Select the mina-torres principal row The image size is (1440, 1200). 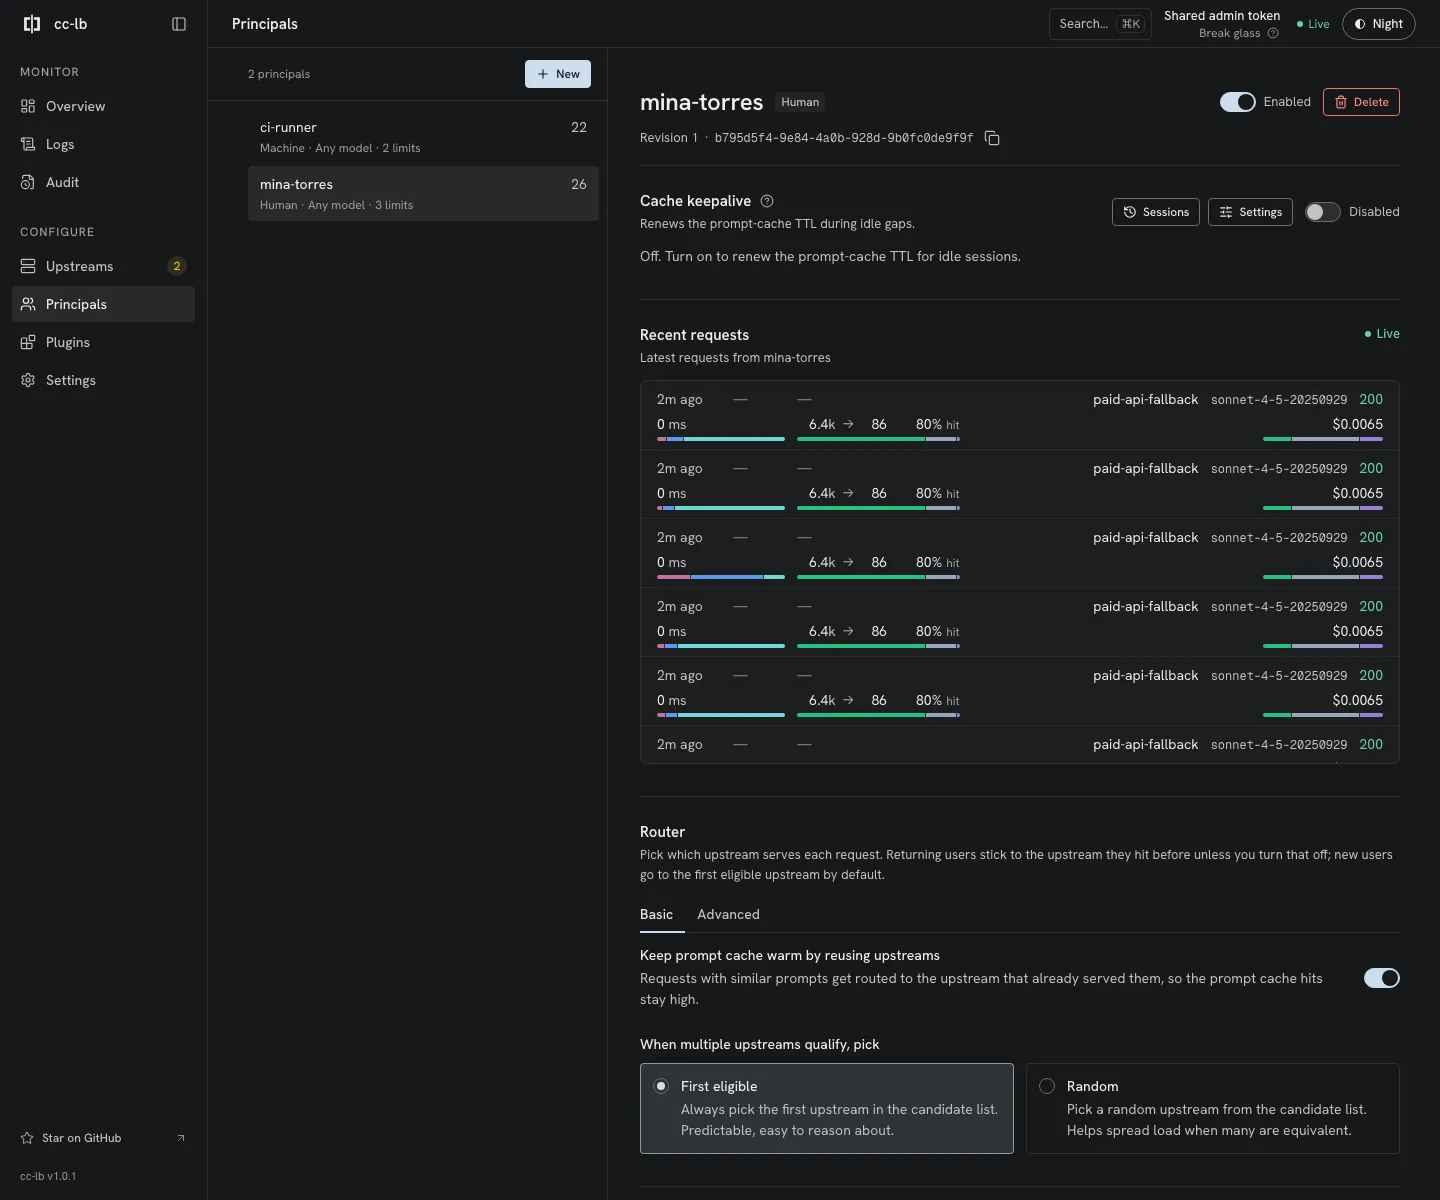(423, 194)
